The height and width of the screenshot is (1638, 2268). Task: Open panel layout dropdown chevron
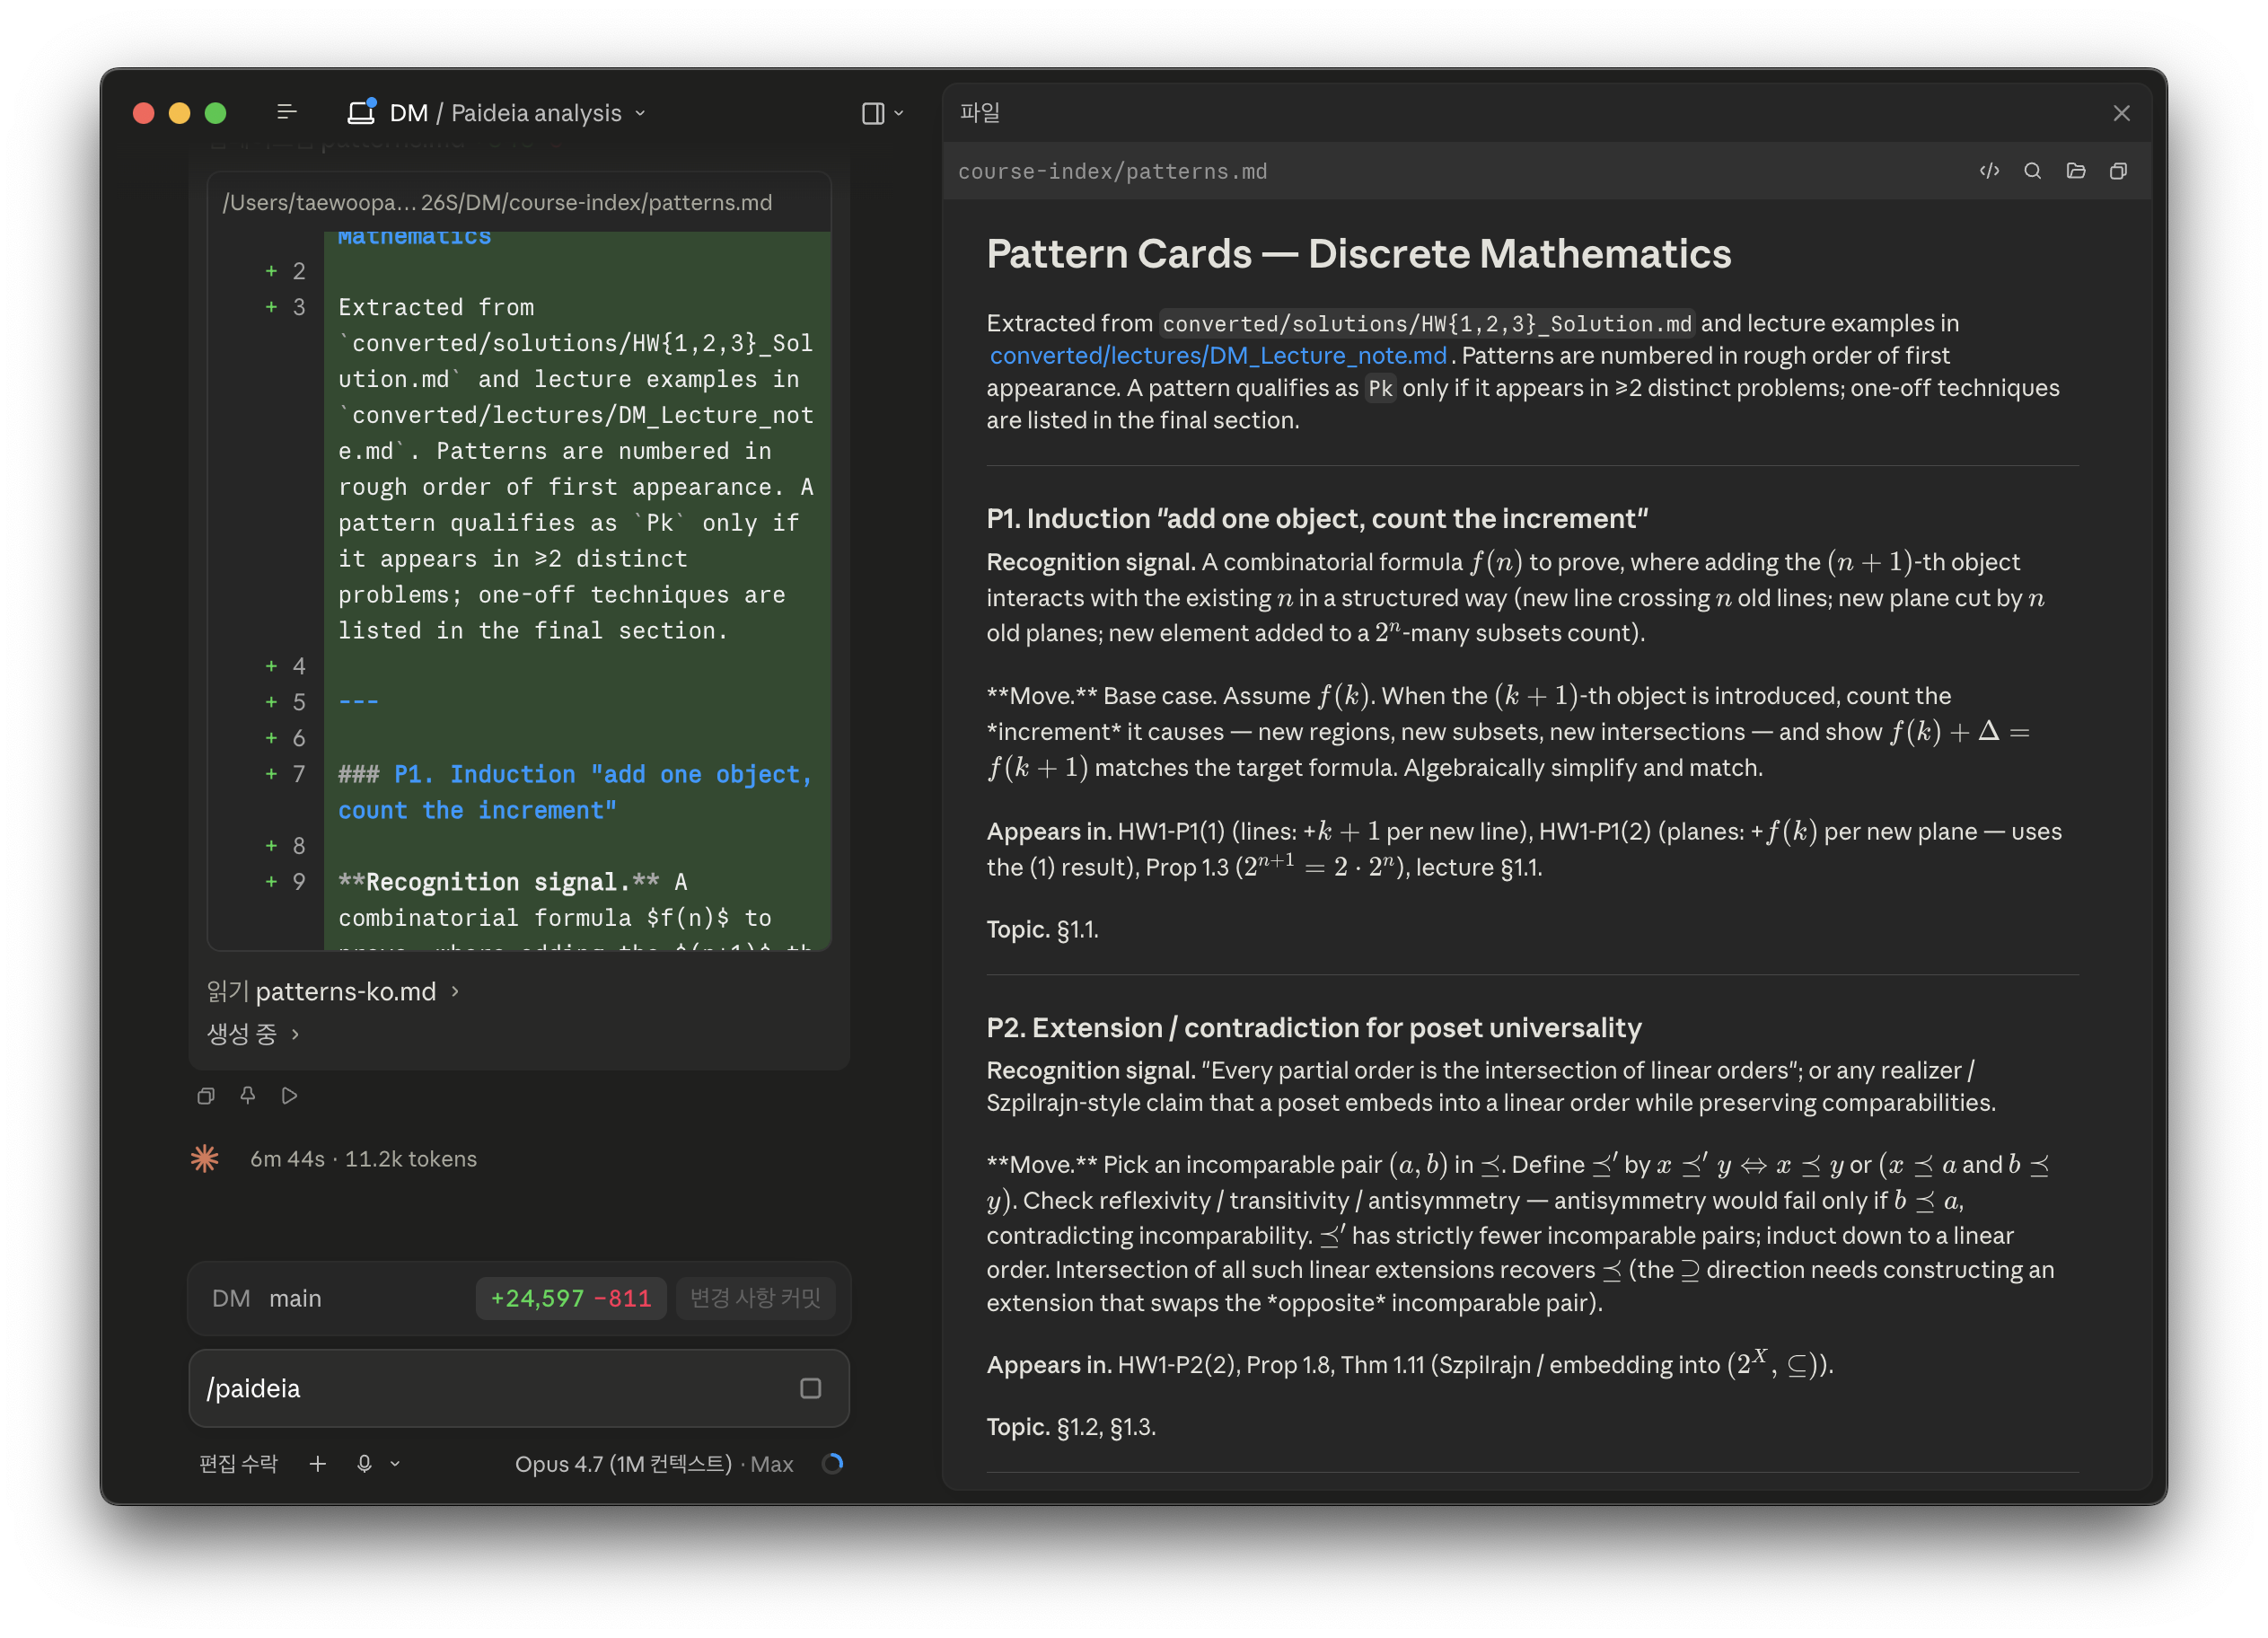tap(898, 113)
